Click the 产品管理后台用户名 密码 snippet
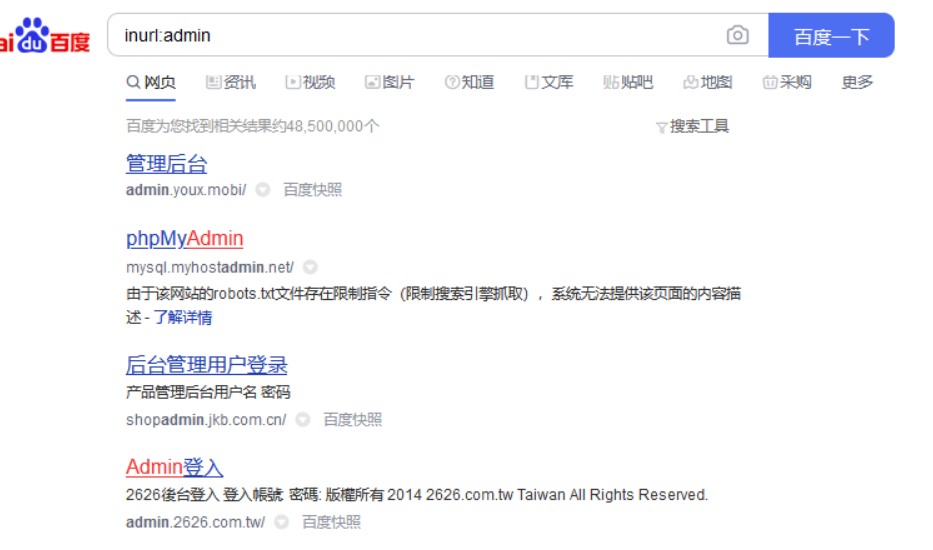The width and height of the screenshot is (933, 550). (208, 392)
